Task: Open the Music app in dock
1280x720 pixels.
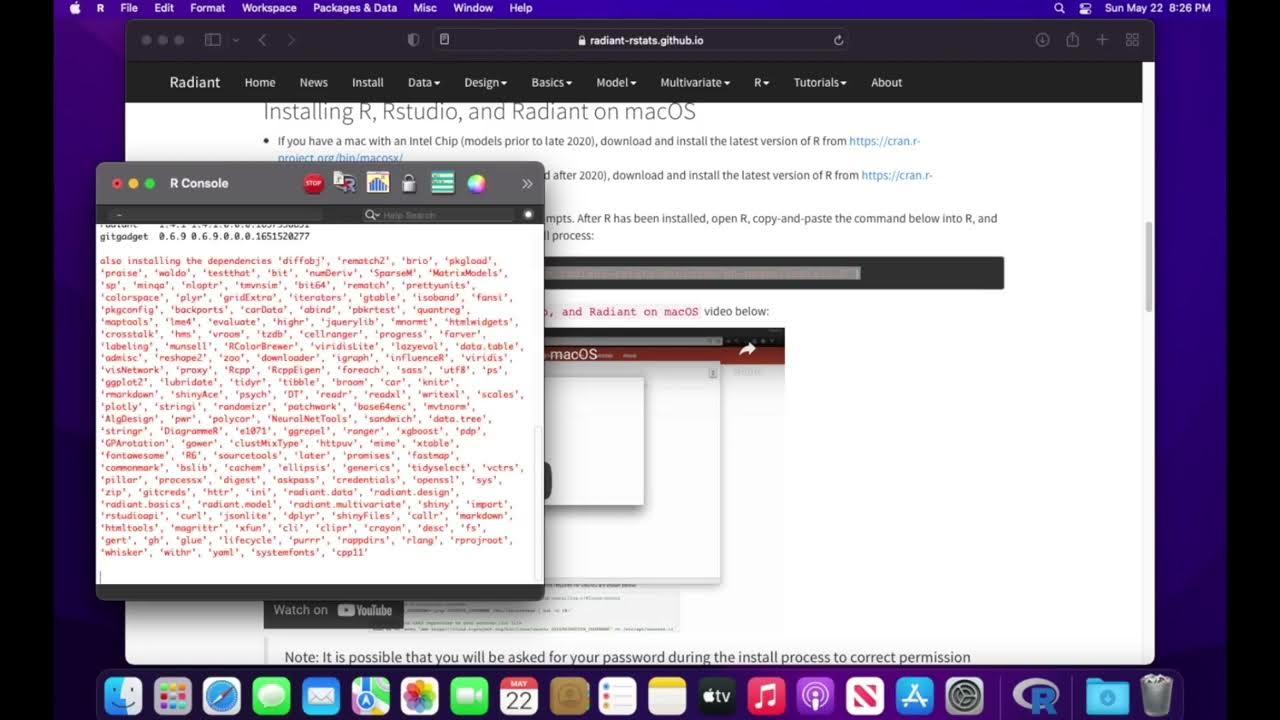Action: pos(766,696)
